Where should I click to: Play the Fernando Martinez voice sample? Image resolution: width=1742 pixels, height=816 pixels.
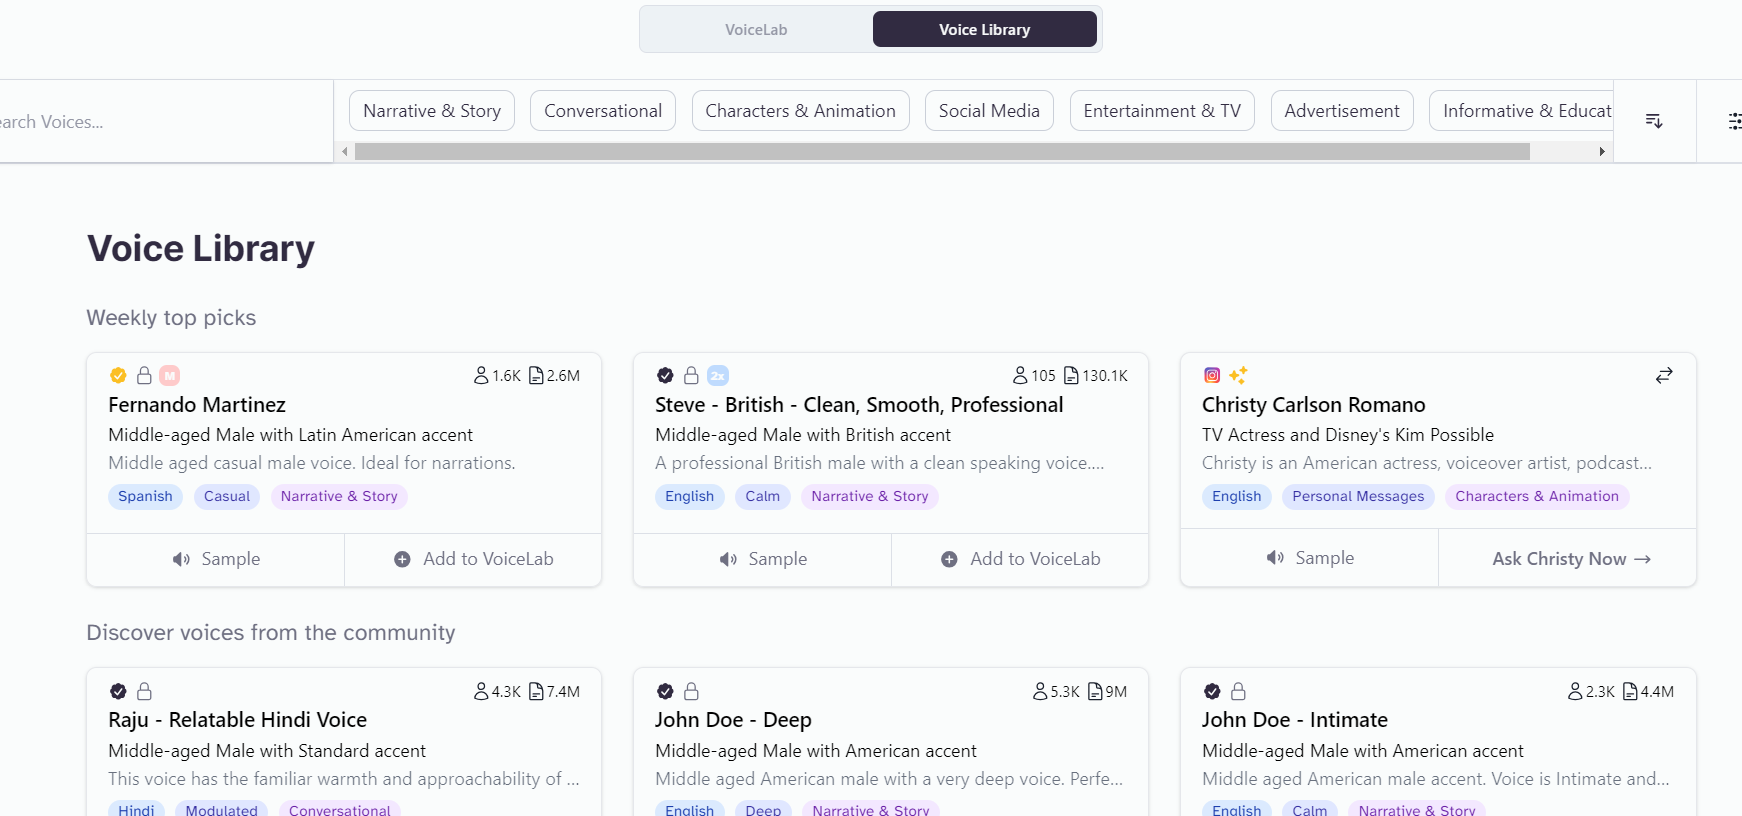(x=216, y=559)
